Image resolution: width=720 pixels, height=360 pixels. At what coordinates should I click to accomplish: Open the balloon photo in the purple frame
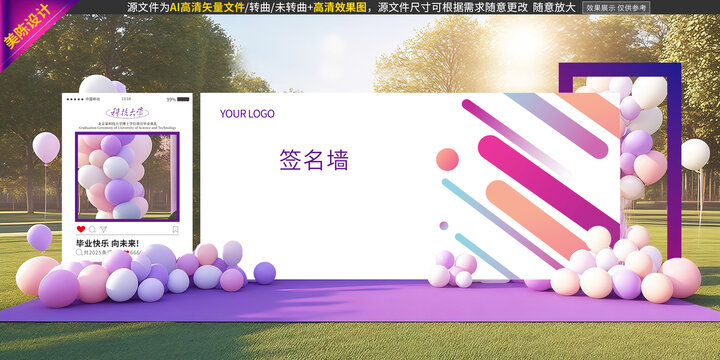point(127,177)
